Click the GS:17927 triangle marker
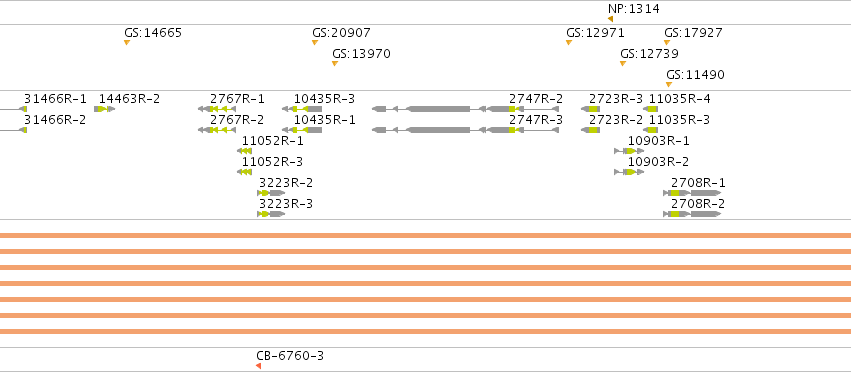This screenshot has height=372, width=851. point(667,42)
